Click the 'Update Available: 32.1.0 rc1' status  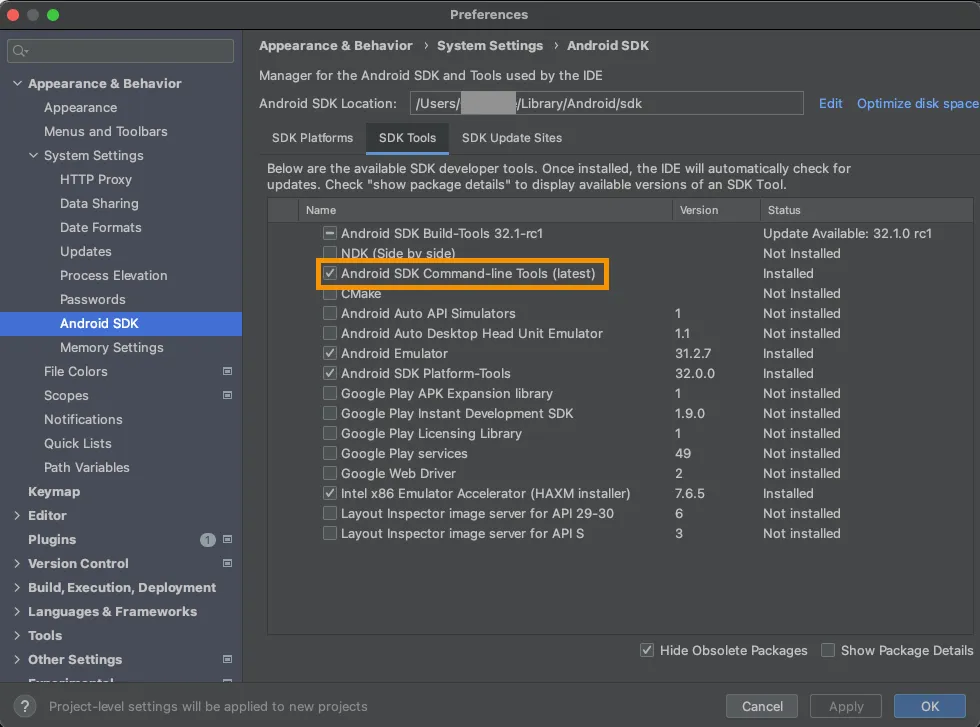pos(847,233)
